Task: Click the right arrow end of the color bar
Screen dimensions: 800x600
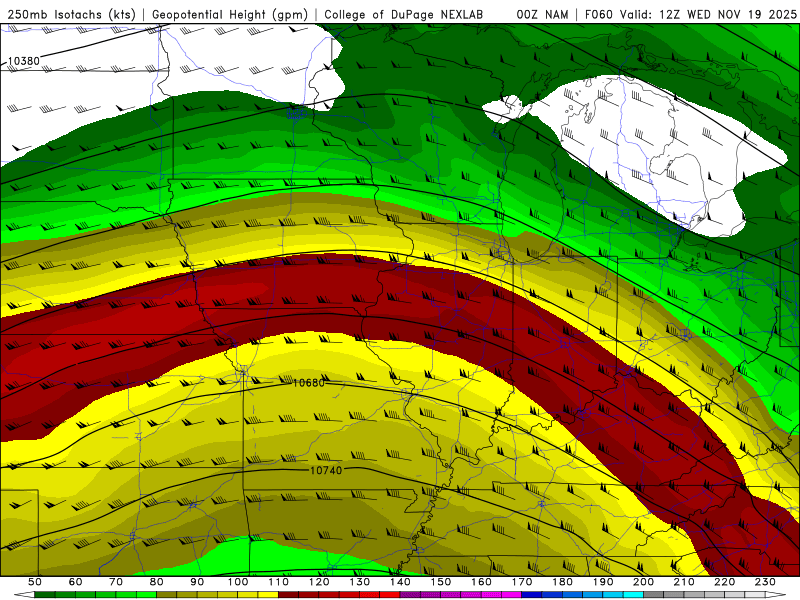Action: click(x=776, y=595)
